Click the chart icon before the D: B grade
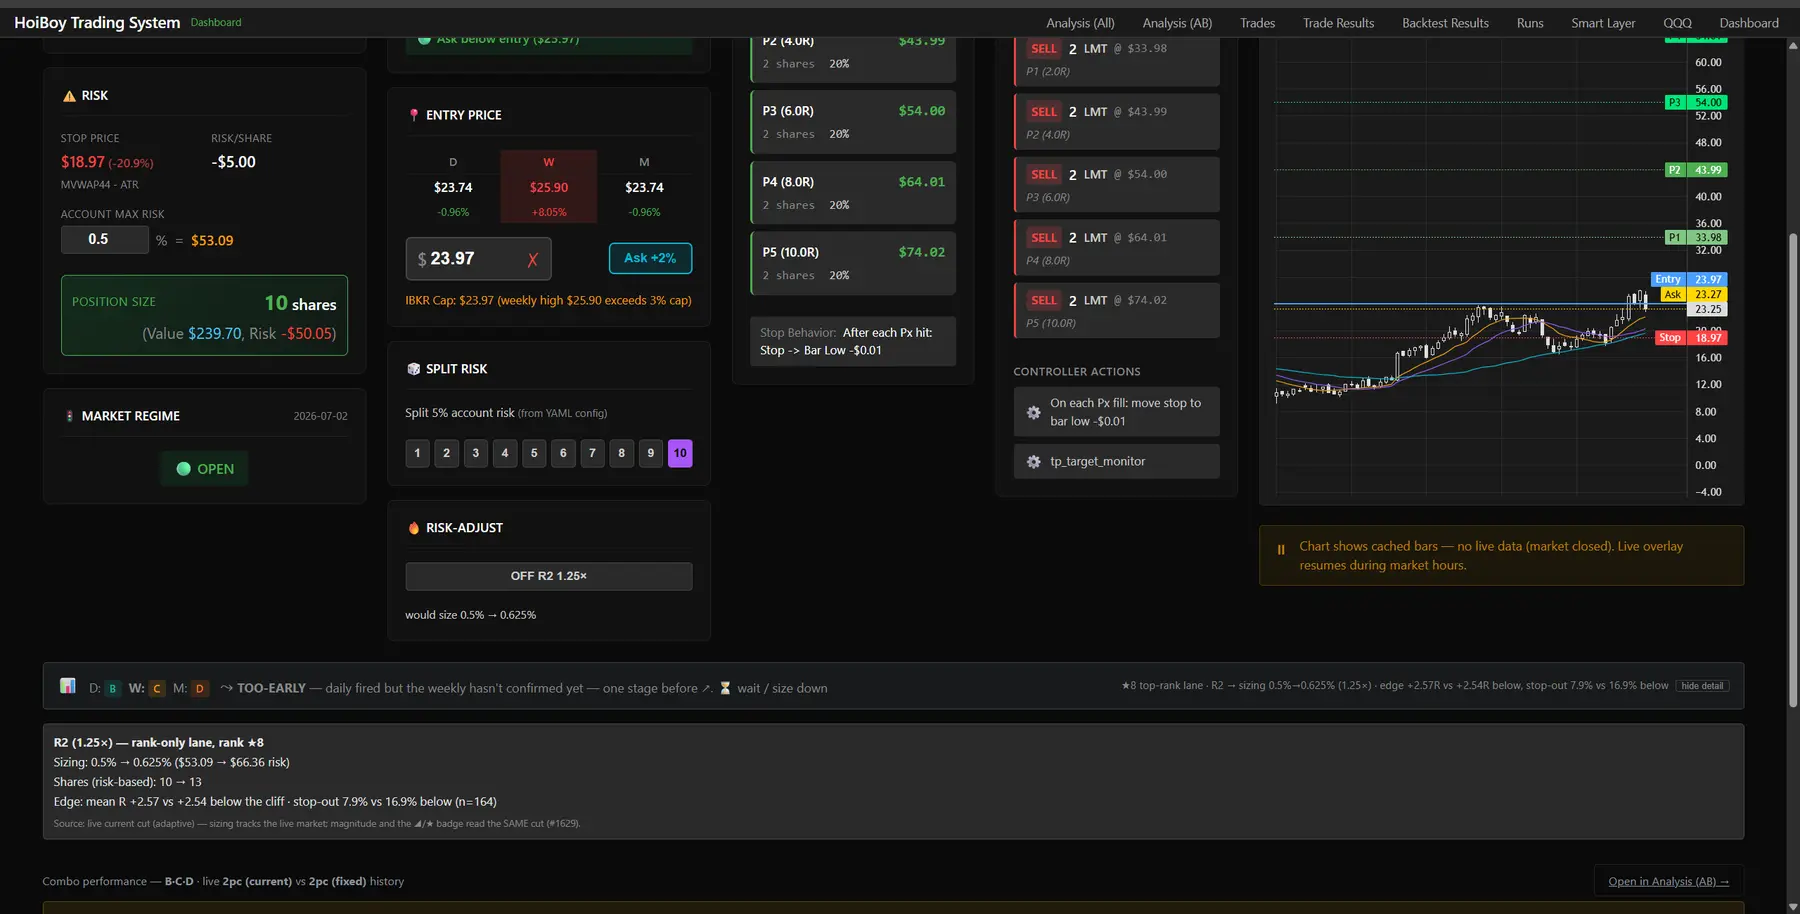1800x914 pixels. point(68,686)
